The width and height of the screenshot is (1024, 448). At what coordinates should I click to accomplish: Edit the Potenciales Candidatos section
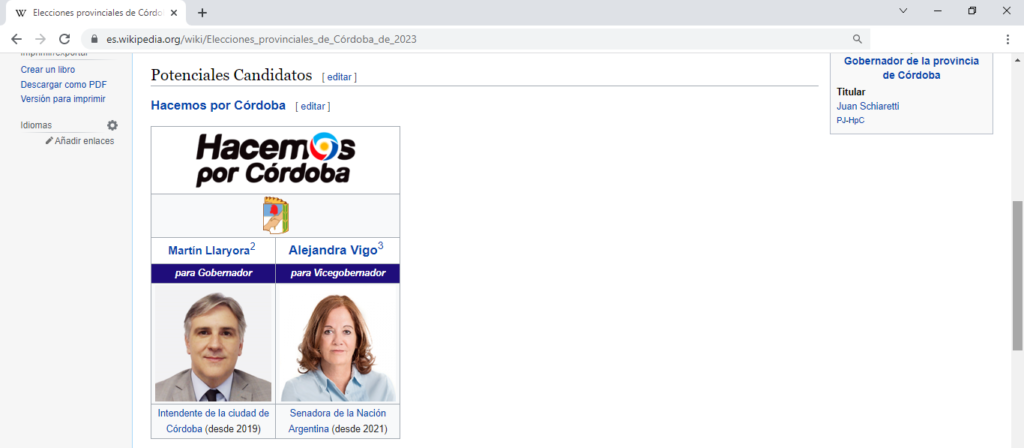click(x=339, y=76)
